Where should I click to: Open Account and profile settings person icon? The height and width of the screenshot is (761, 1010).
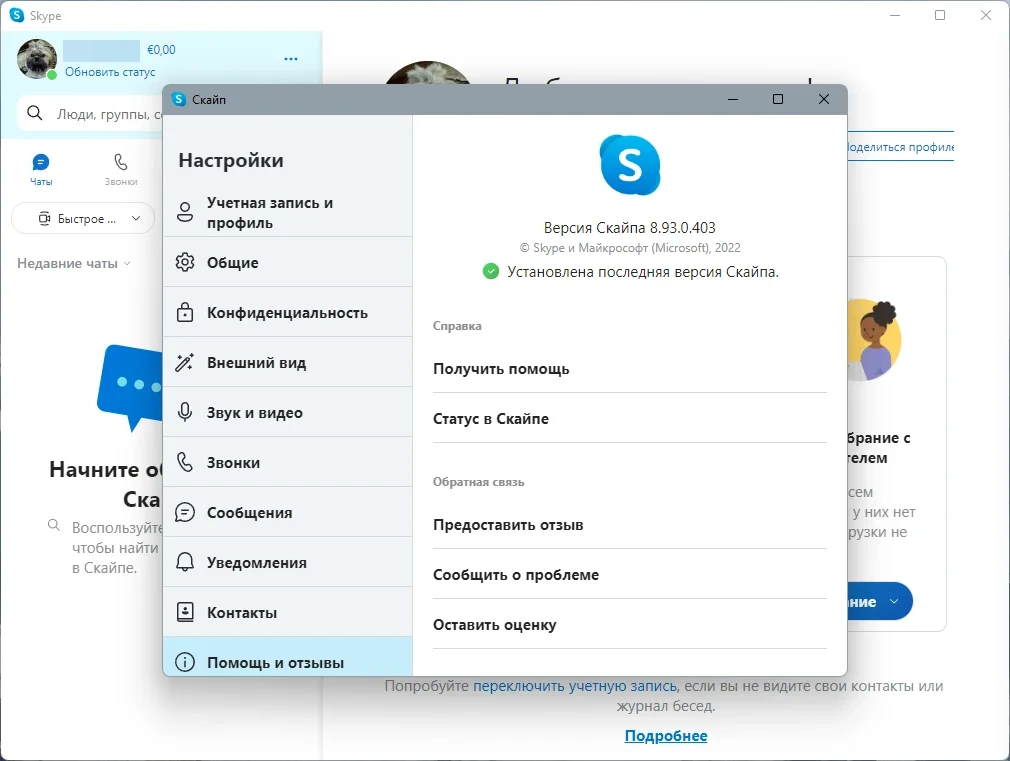point(185,212)
